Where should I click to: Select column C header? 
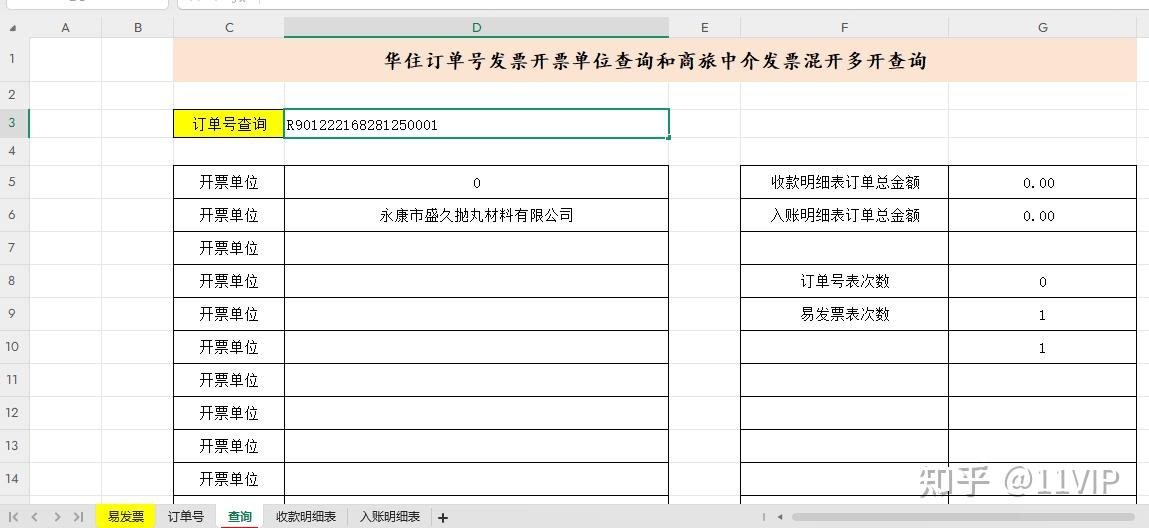[229, 28]
